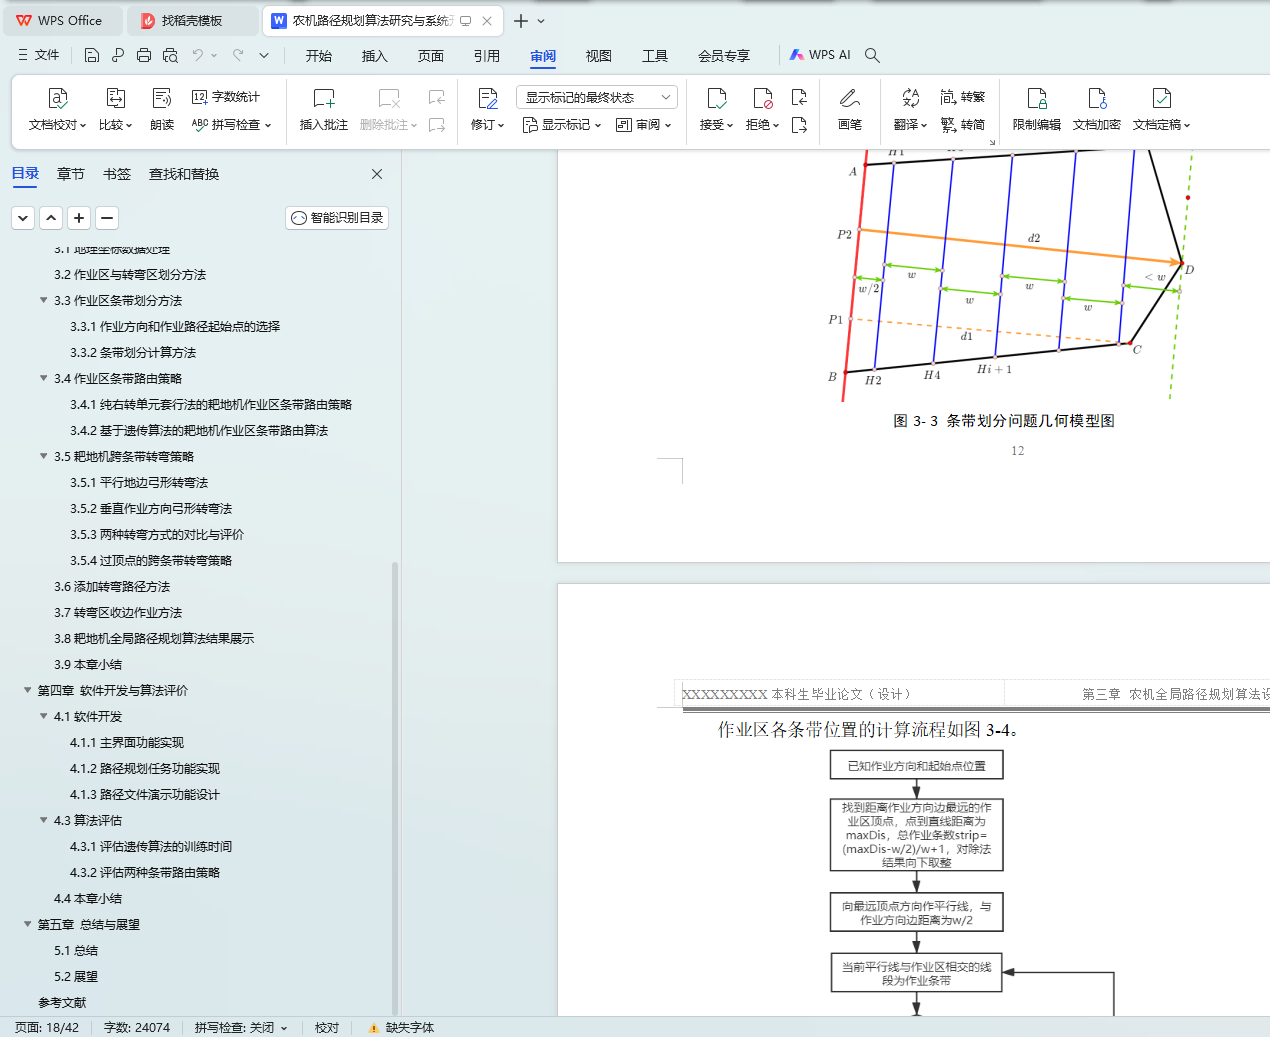Reject changes with 拒绝 icon
The image size is (1270, 1037).
pos(762,98)
